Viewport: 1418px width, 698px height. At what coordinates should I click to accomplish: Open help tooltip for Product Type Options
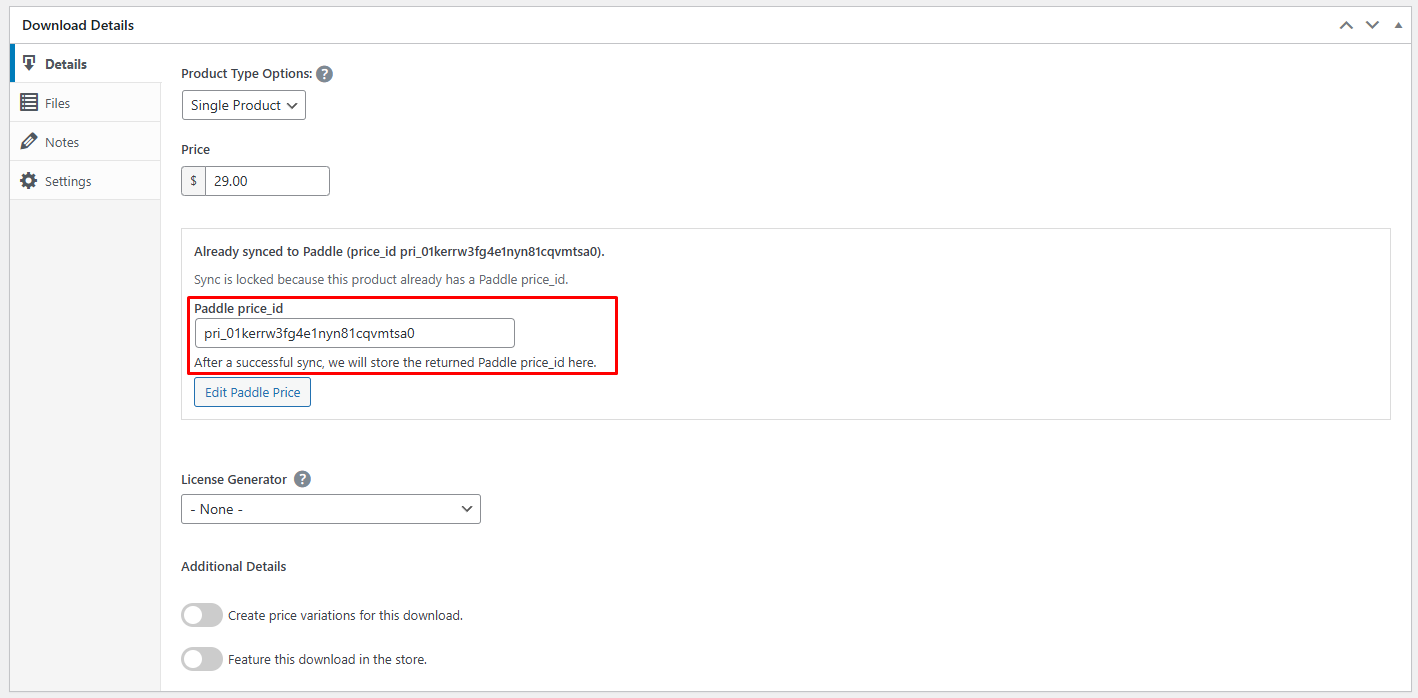pos(324,74)
